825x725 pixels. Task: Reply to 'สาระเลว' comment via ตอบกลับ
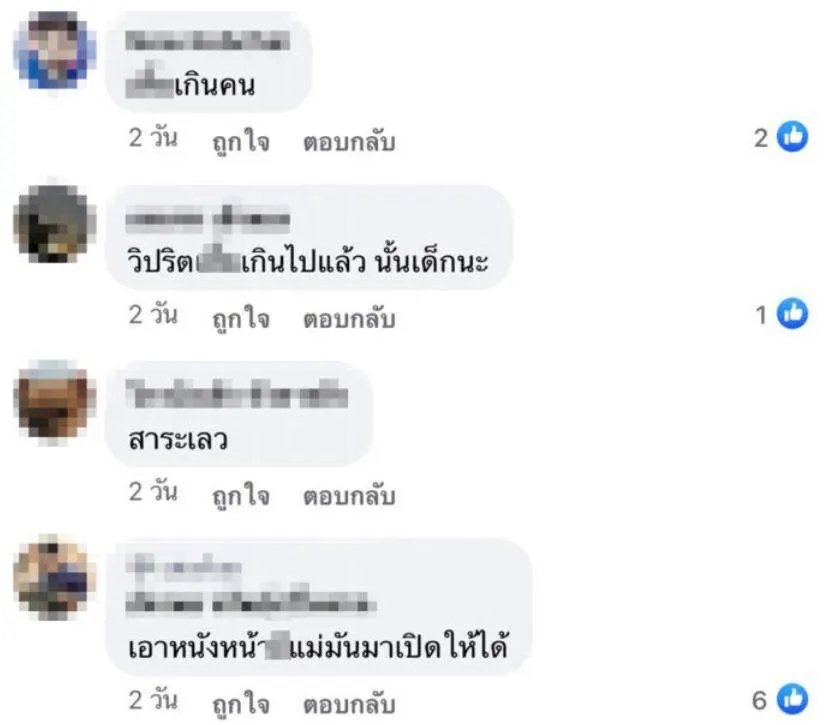click(x=349, y=495)
